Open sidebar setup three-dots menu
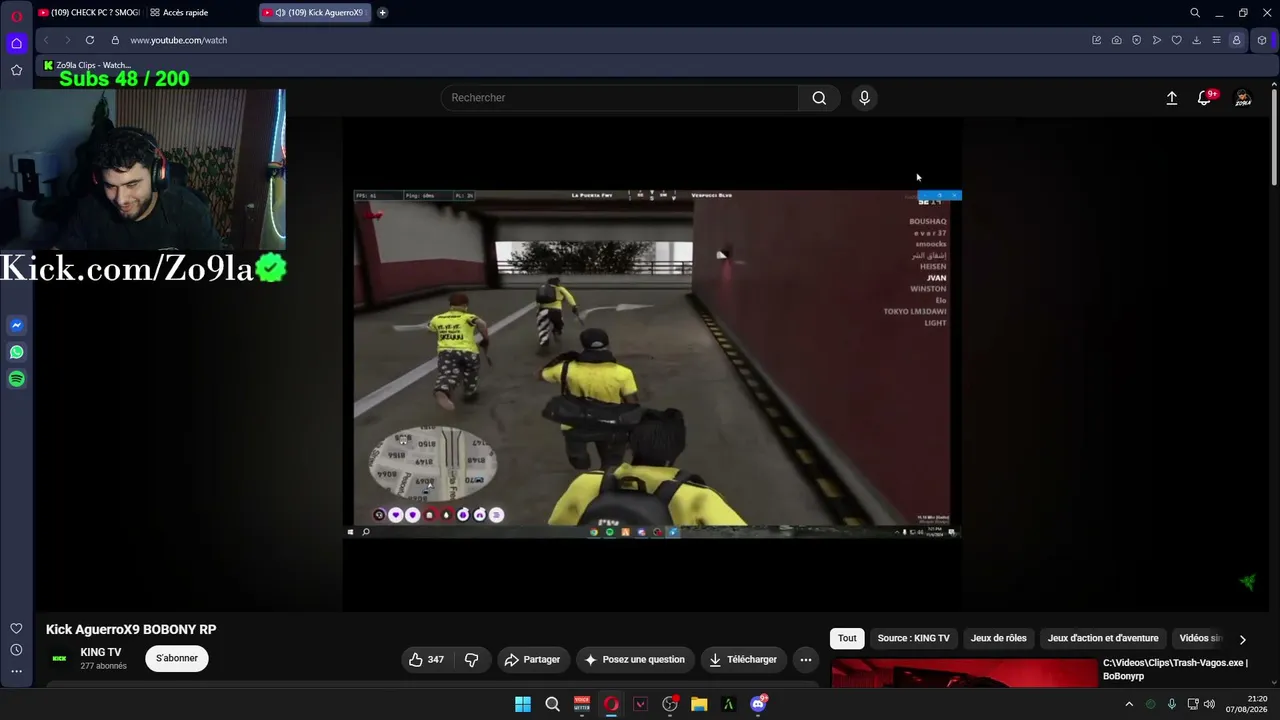This screenshot has width=1280, height=720. click(16, 671)
